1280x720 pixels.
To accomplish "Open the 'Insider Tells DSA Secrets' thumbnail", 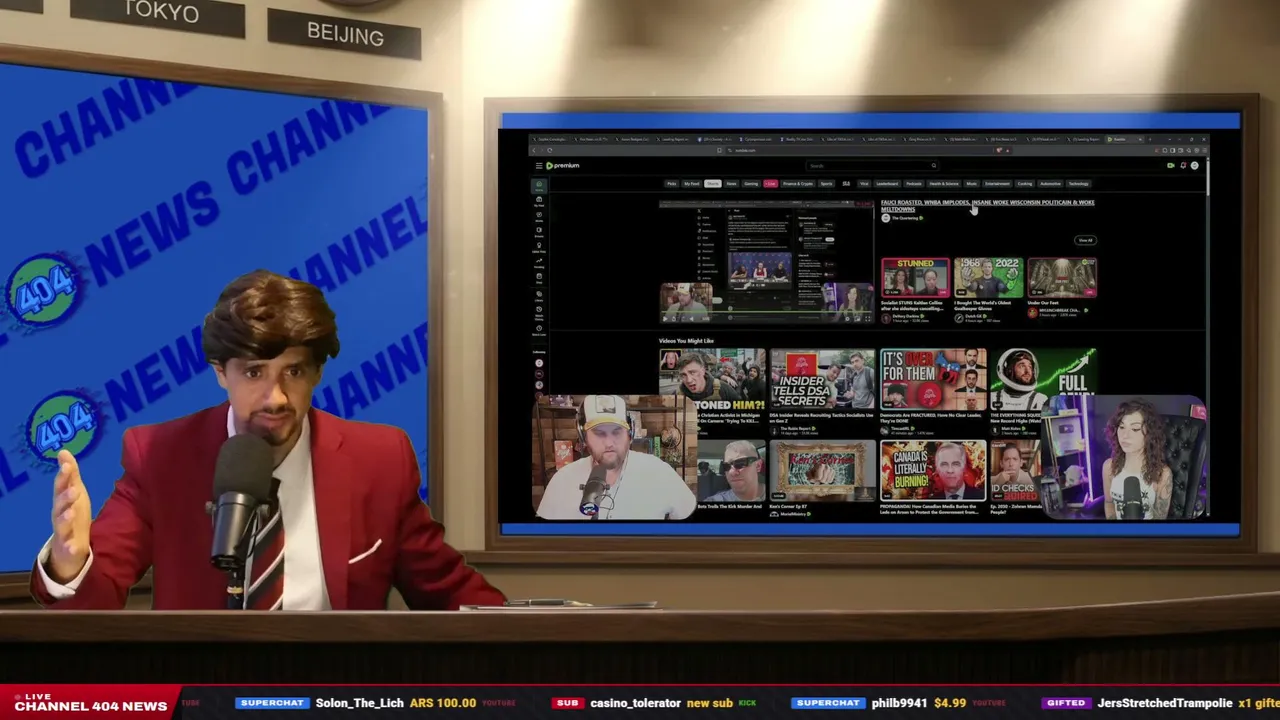I will 822,379.
